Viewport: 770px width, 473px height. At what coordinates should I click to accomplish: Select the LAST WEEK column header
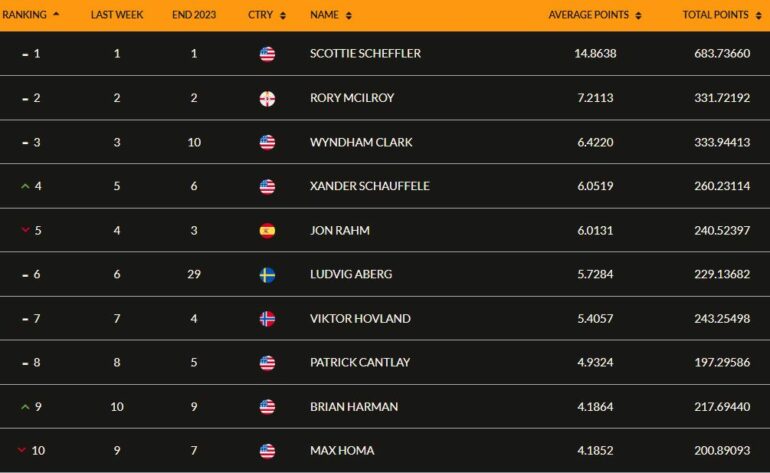click(117, 15)
